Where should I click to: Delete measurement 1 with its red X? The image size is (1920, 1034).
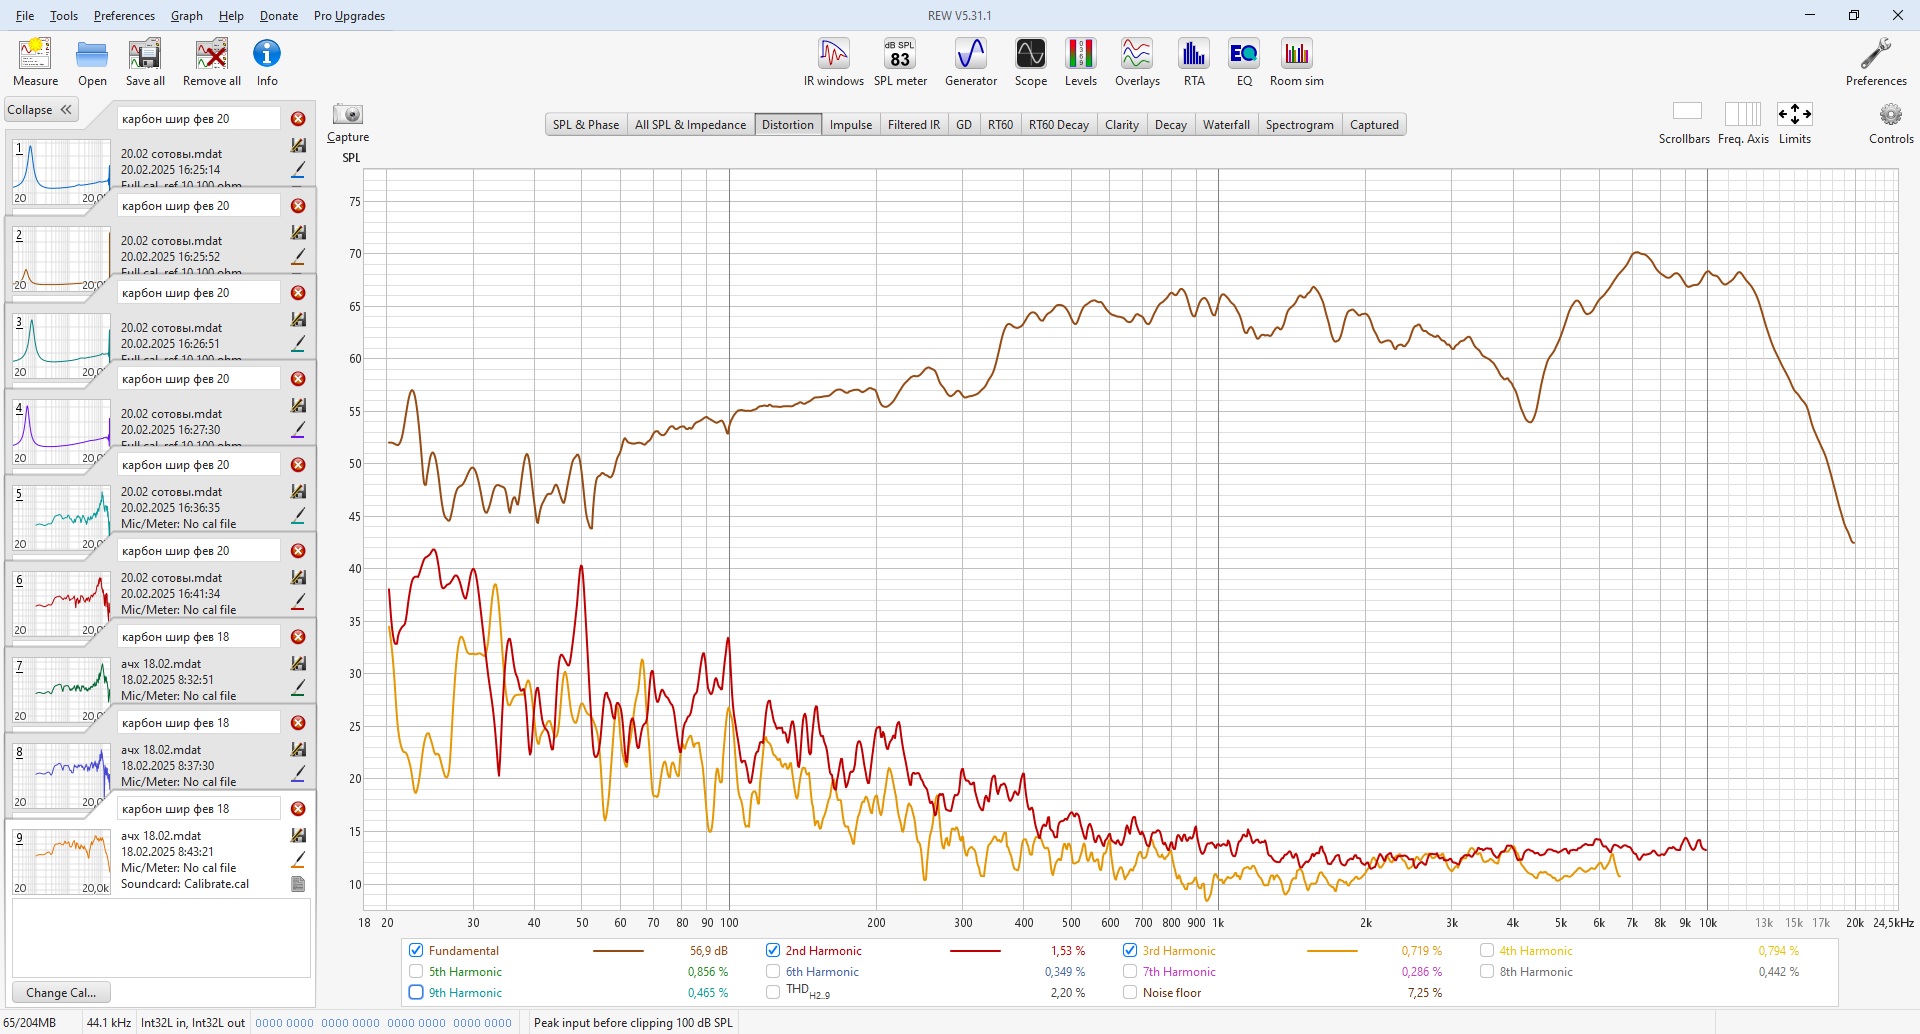tap(298, 119)
